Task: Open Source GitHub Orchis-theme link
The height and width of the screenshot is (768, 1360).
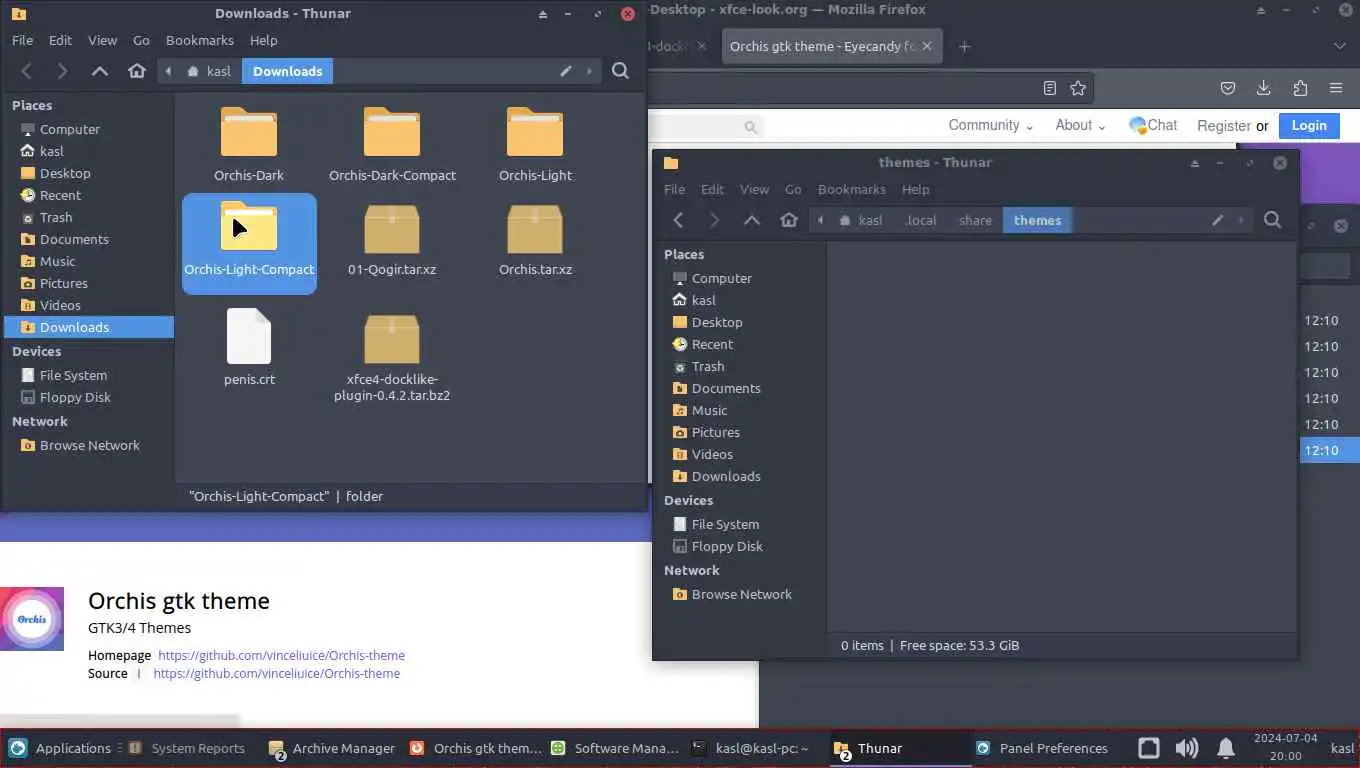Action: click(277, 673)
